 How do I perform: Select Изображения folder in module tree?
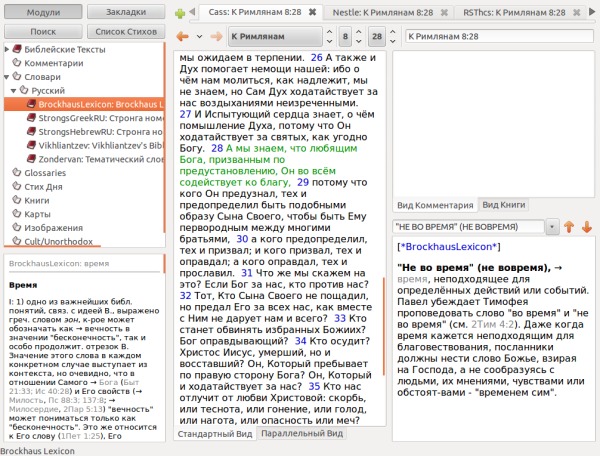point(54,228)
